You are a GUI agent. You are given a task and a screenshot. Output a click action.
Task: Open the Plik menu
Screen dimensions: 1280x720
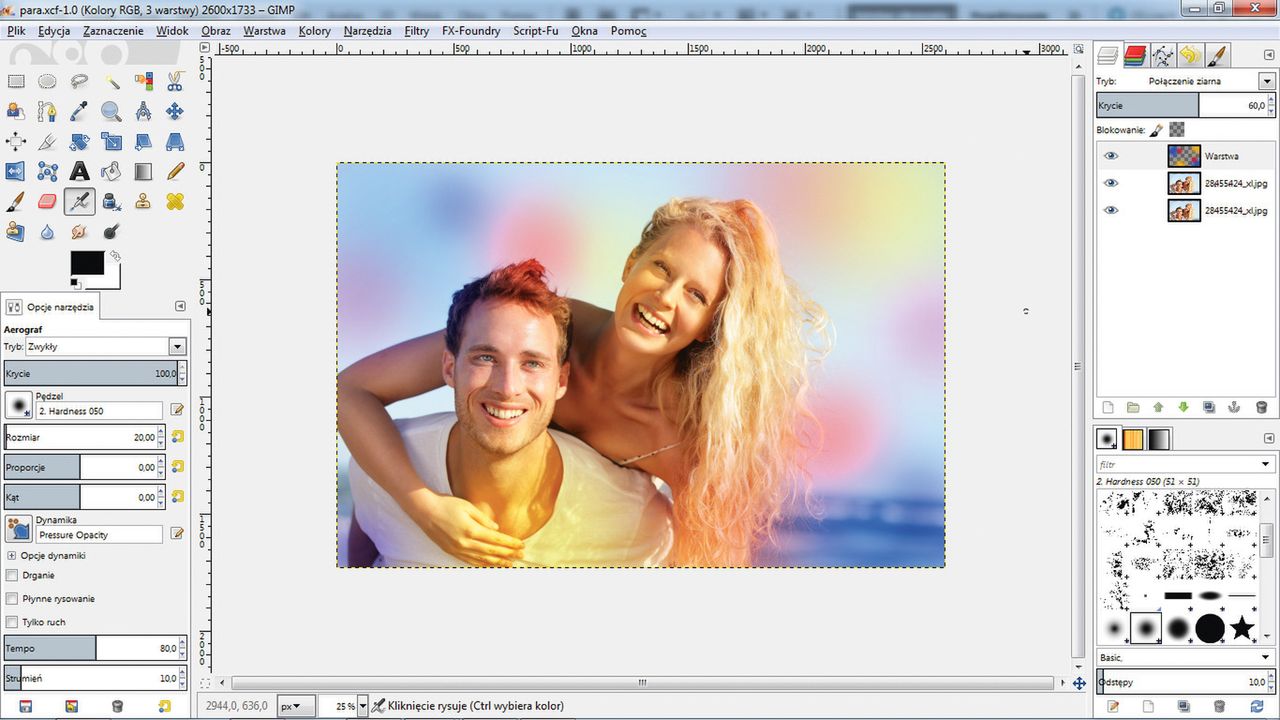pyautogui.click(x=16, y=31)
